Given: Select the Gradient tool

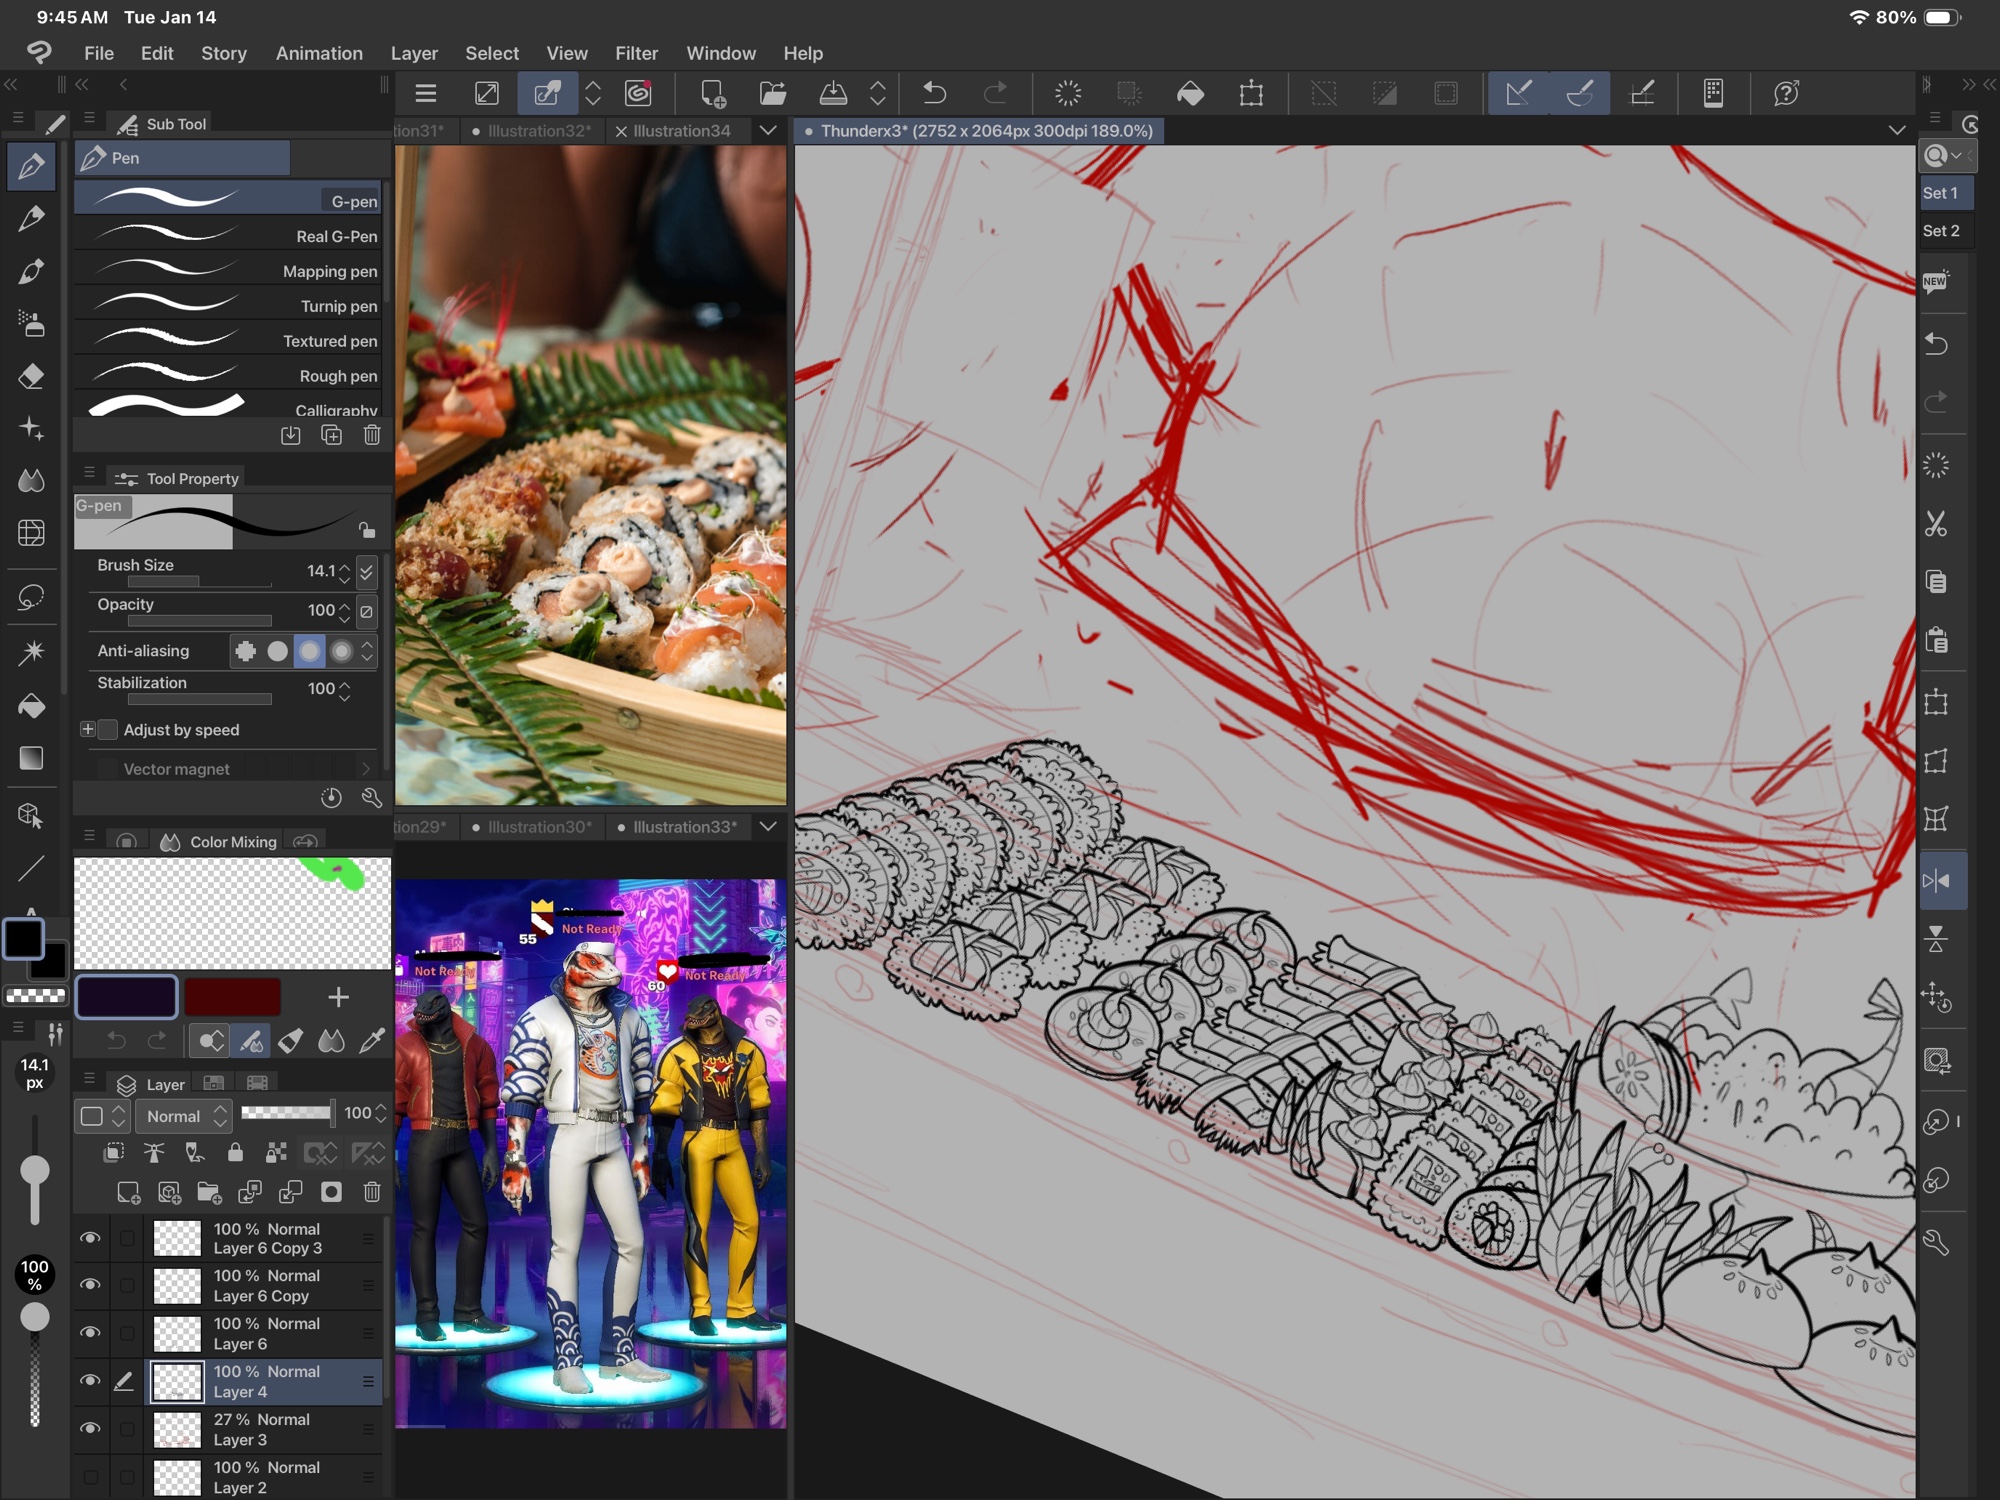Looking at the screenshot, I should coord(31,758).
